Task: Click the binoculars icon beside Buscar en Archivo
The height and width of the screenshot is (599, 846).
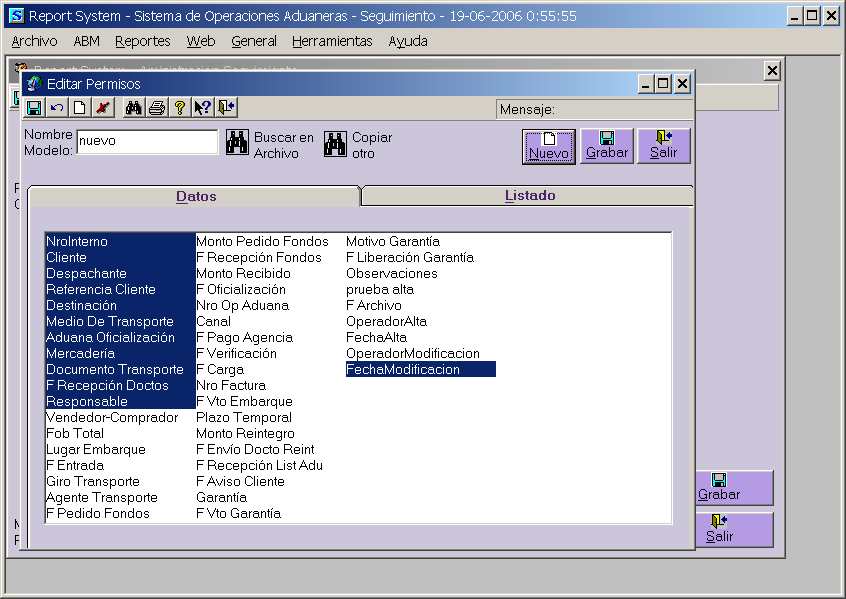Action: pos(237,143)
